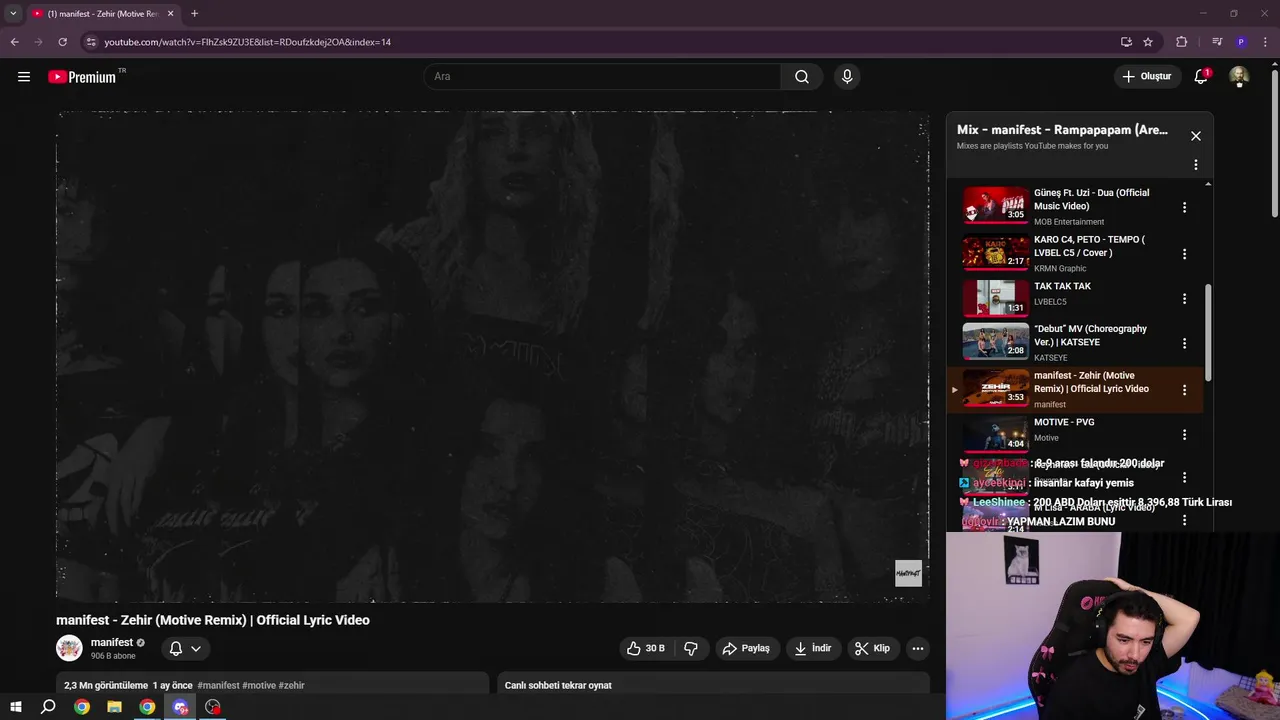Open options for Güneş Ft. Uzi - Dua
Viewport: 1280px width, 720px height.
(1184, 208)
